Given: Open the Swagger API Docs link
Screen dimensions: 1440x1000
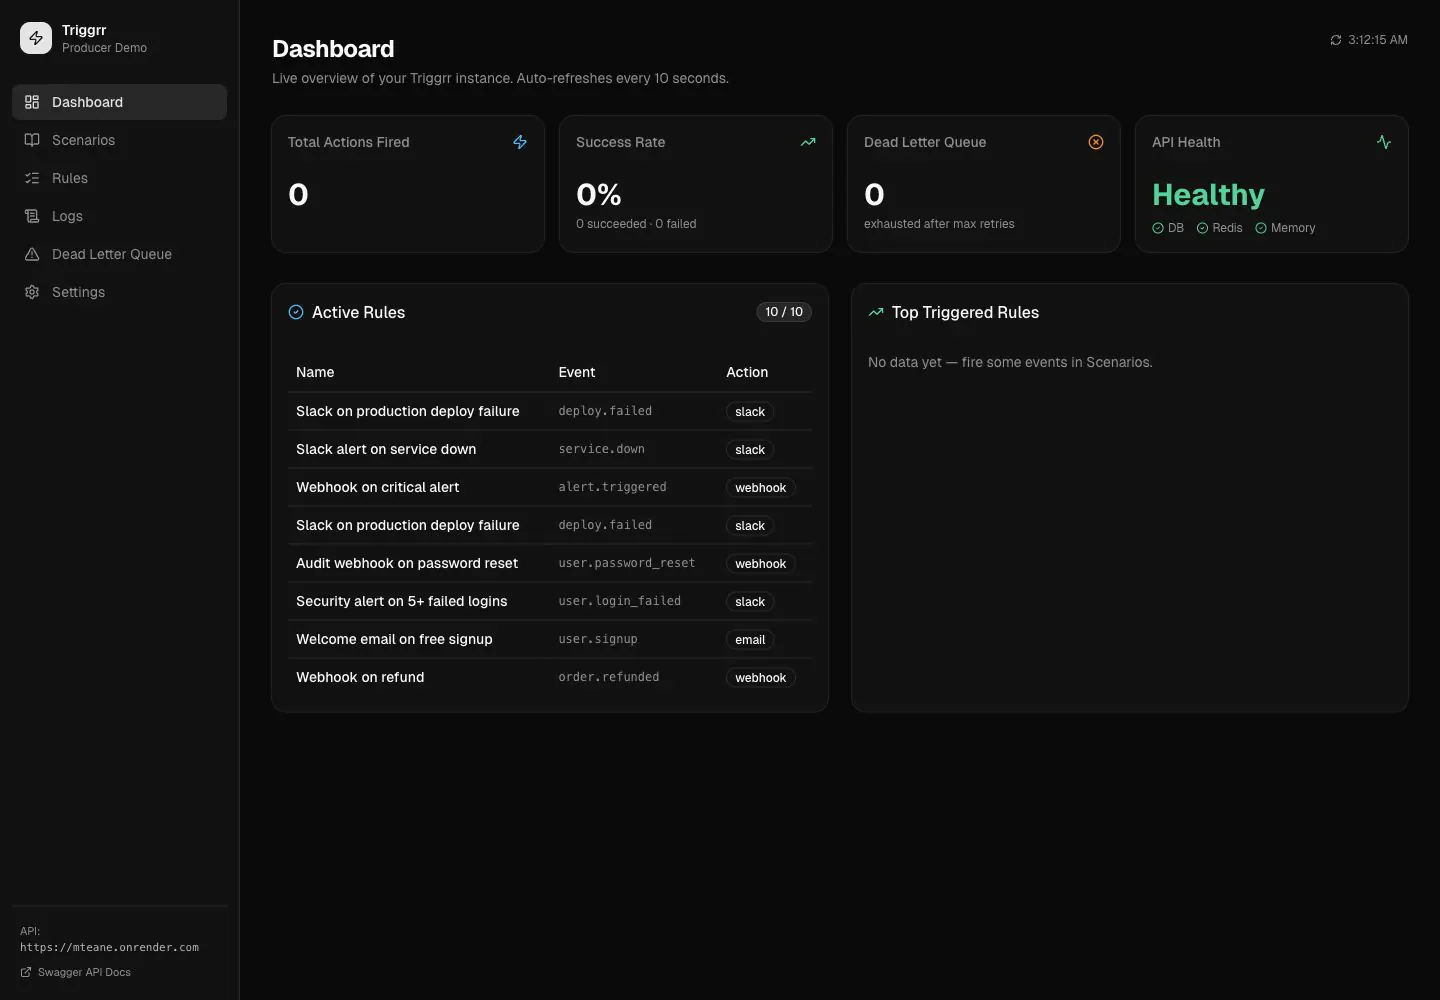Looking at the screenshot, I should [x=76, y=972].
